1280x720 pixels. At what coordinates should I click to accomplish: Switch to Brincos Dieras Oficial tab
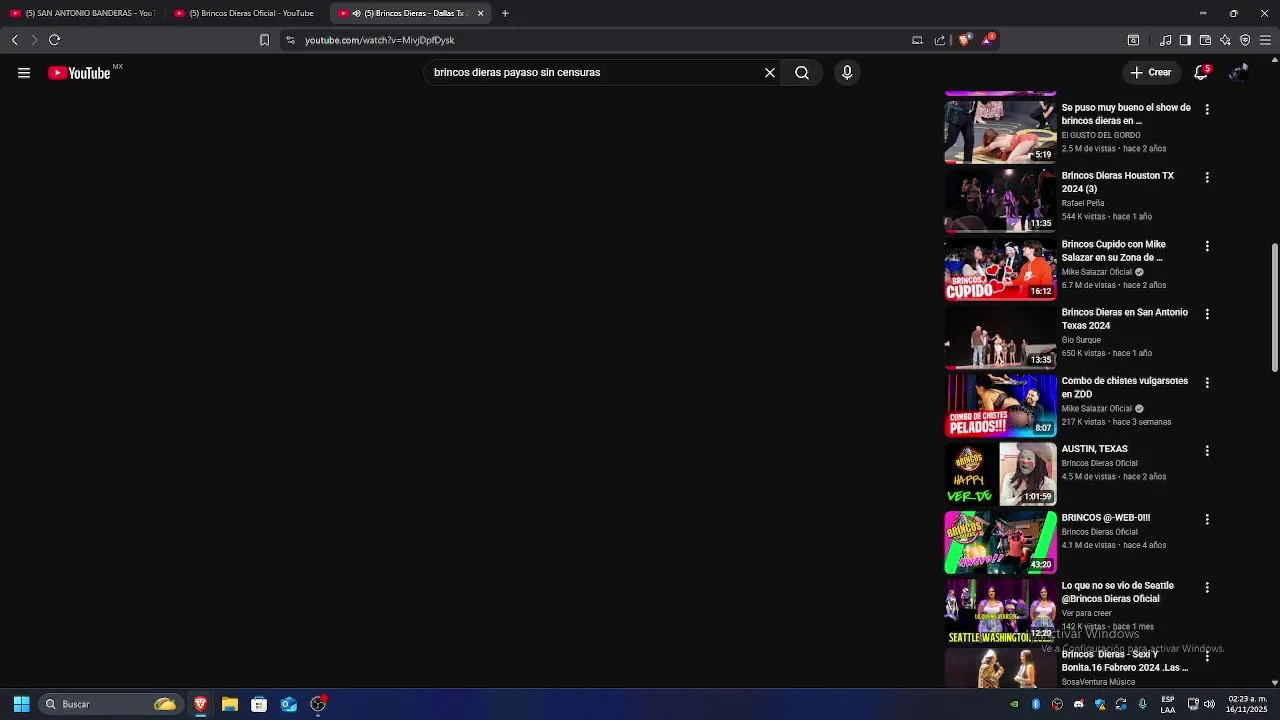coord(246,13)
